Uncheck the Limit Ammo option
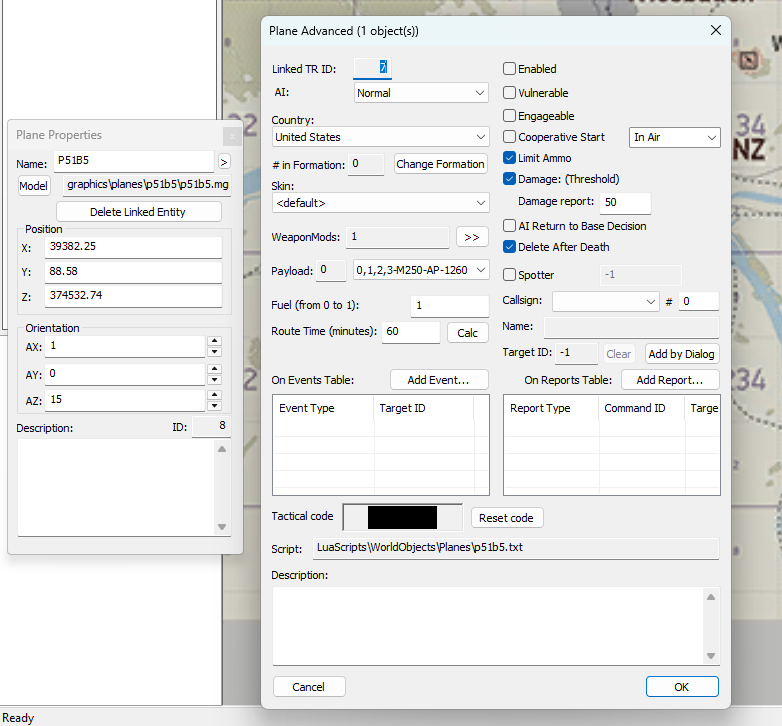This screenshot has height=726, width=782. 510,158
